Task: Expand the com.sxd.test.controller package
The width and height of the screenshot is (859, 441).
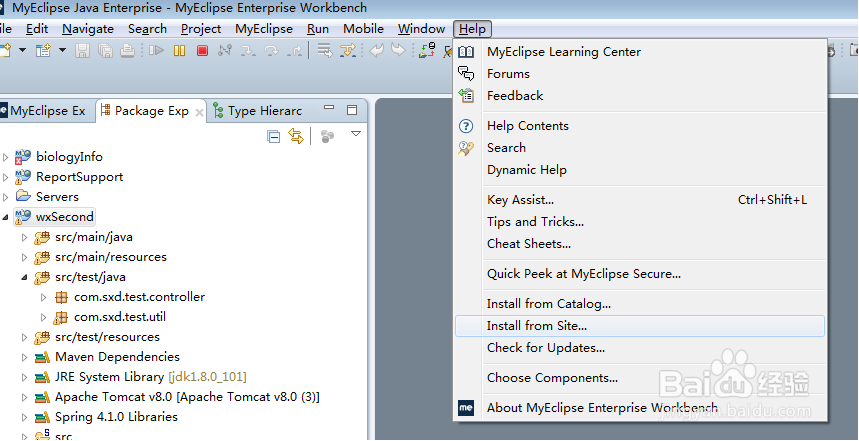Action: 44,297
